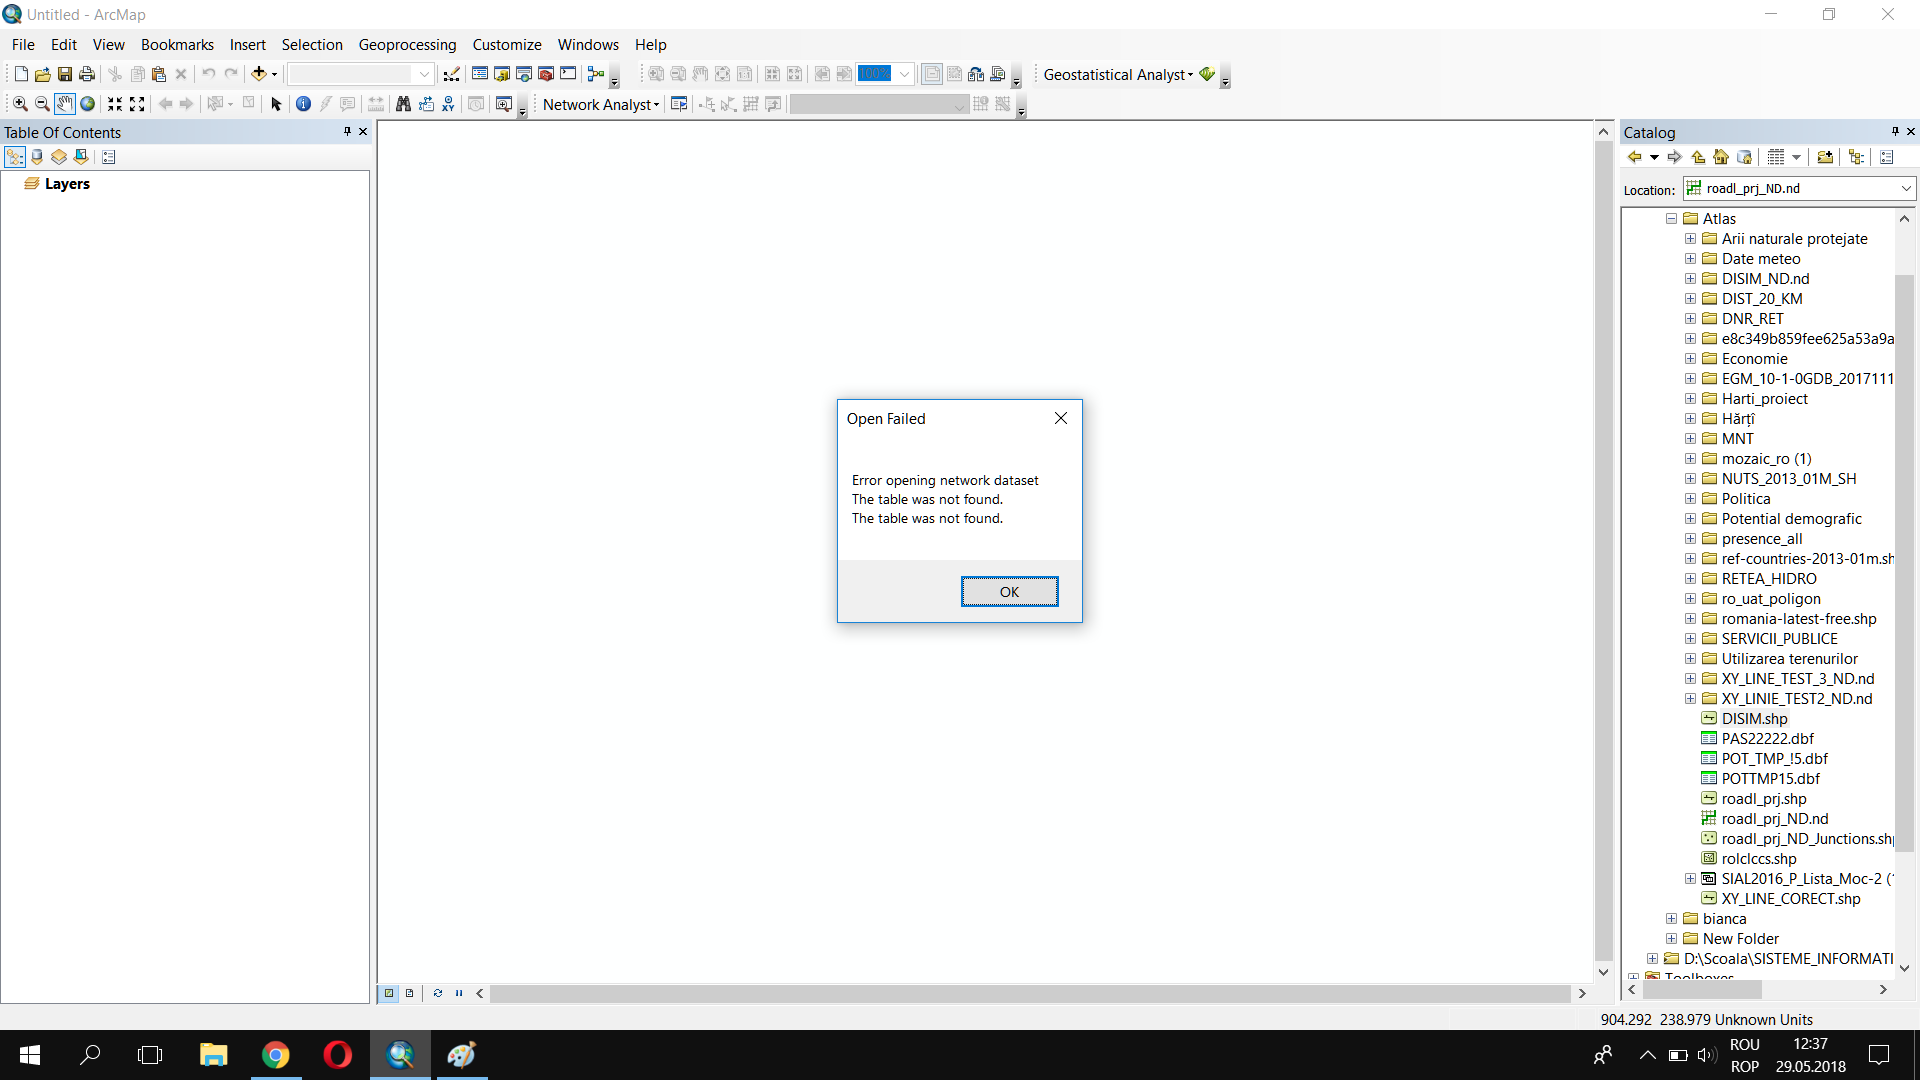Open the Catalog Location dropdown
Screen dimensions: 1920x1080
coord(1906,189)
